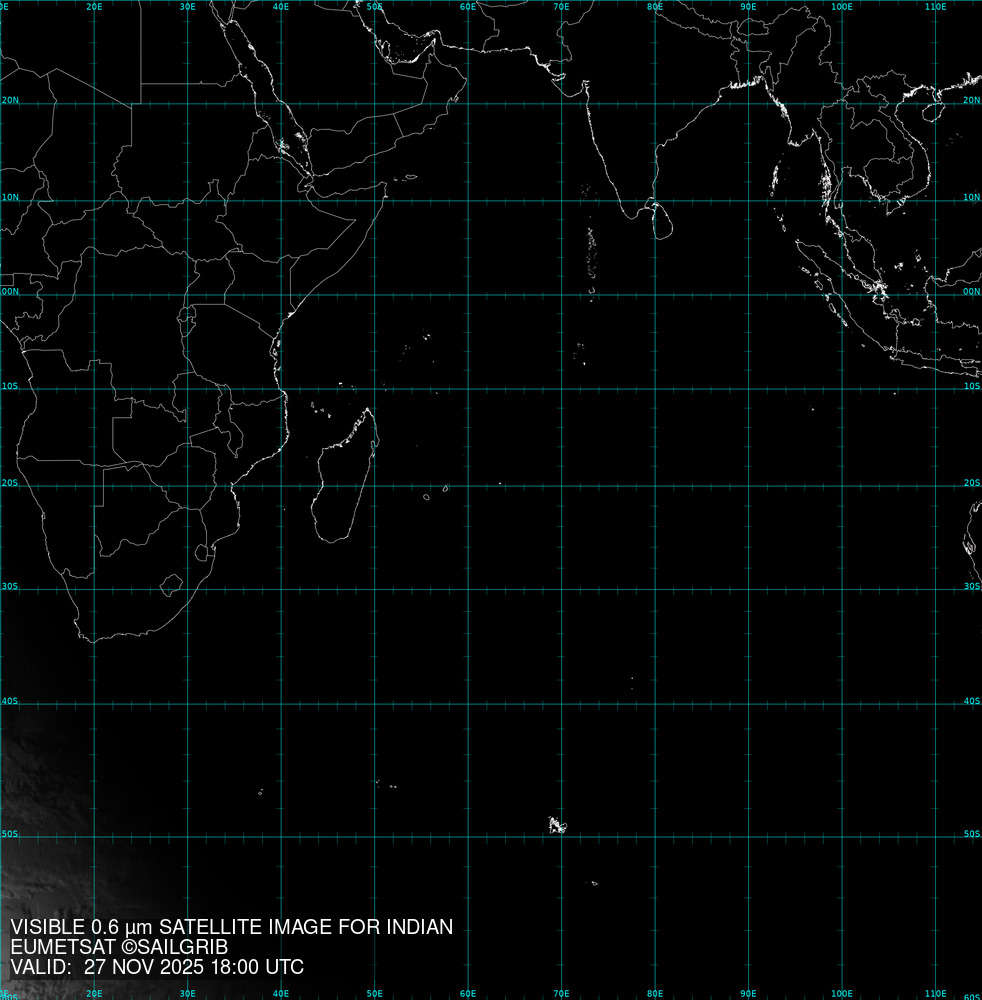Image resolution: width=982 pixels, height=1000 pixels.
Task: Click Socotra island off Horn of Africa
Action: click(x=410, y=178)
